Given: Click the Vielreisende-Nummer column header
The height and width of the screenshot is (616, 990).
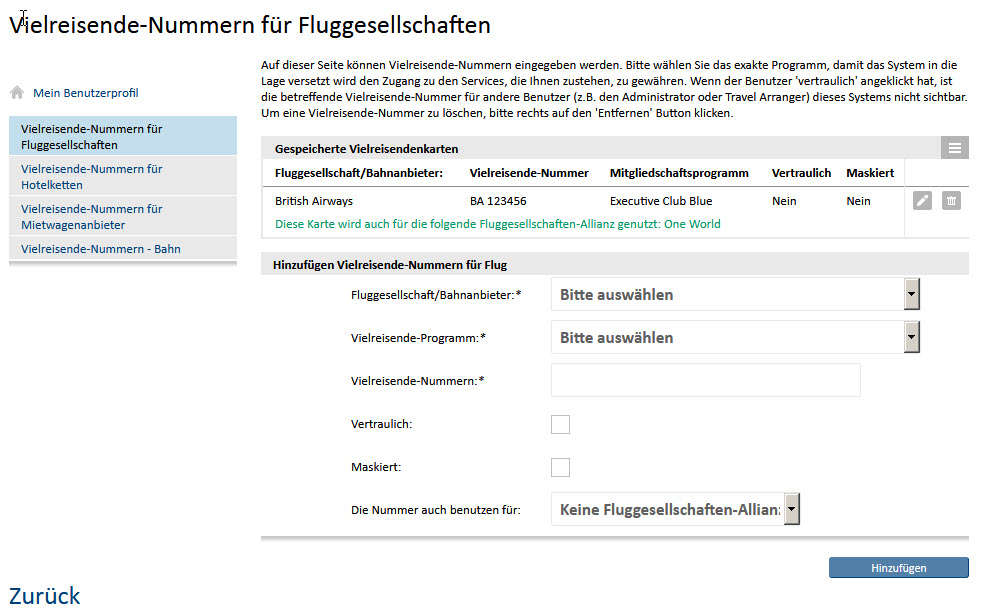Looking at the screenshot, I should (529, 173).
